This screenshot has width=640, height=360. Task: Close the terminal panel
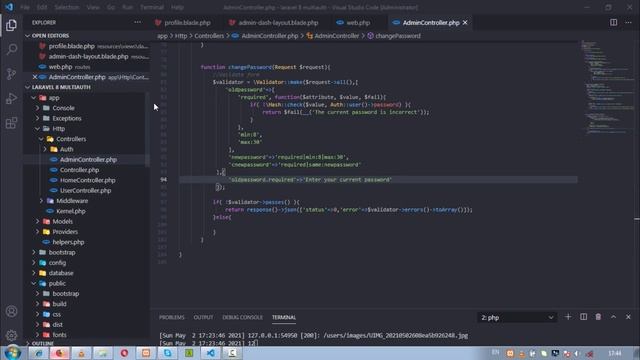[628, 317]
